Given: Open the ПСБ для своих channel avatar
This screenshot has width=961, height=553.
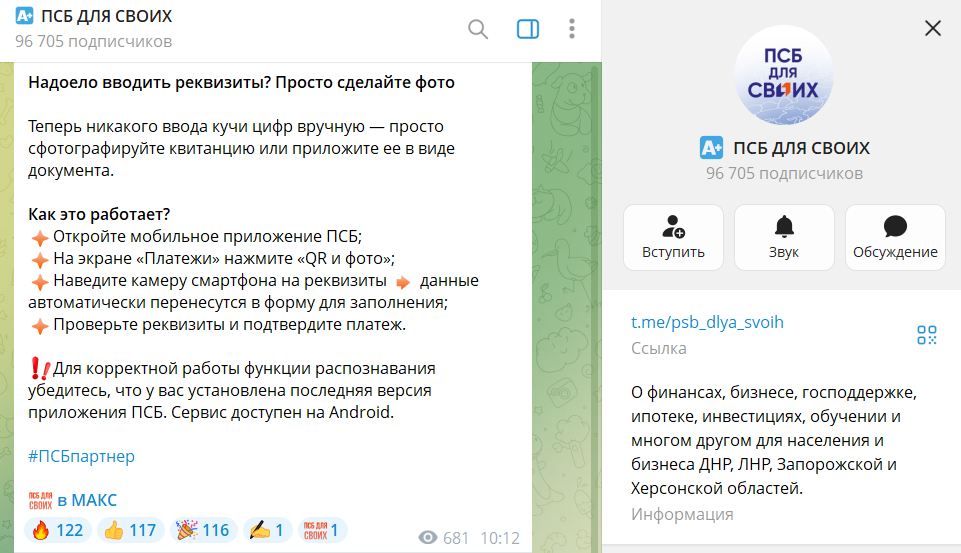Looking at the screenshot, I should 784,75.
